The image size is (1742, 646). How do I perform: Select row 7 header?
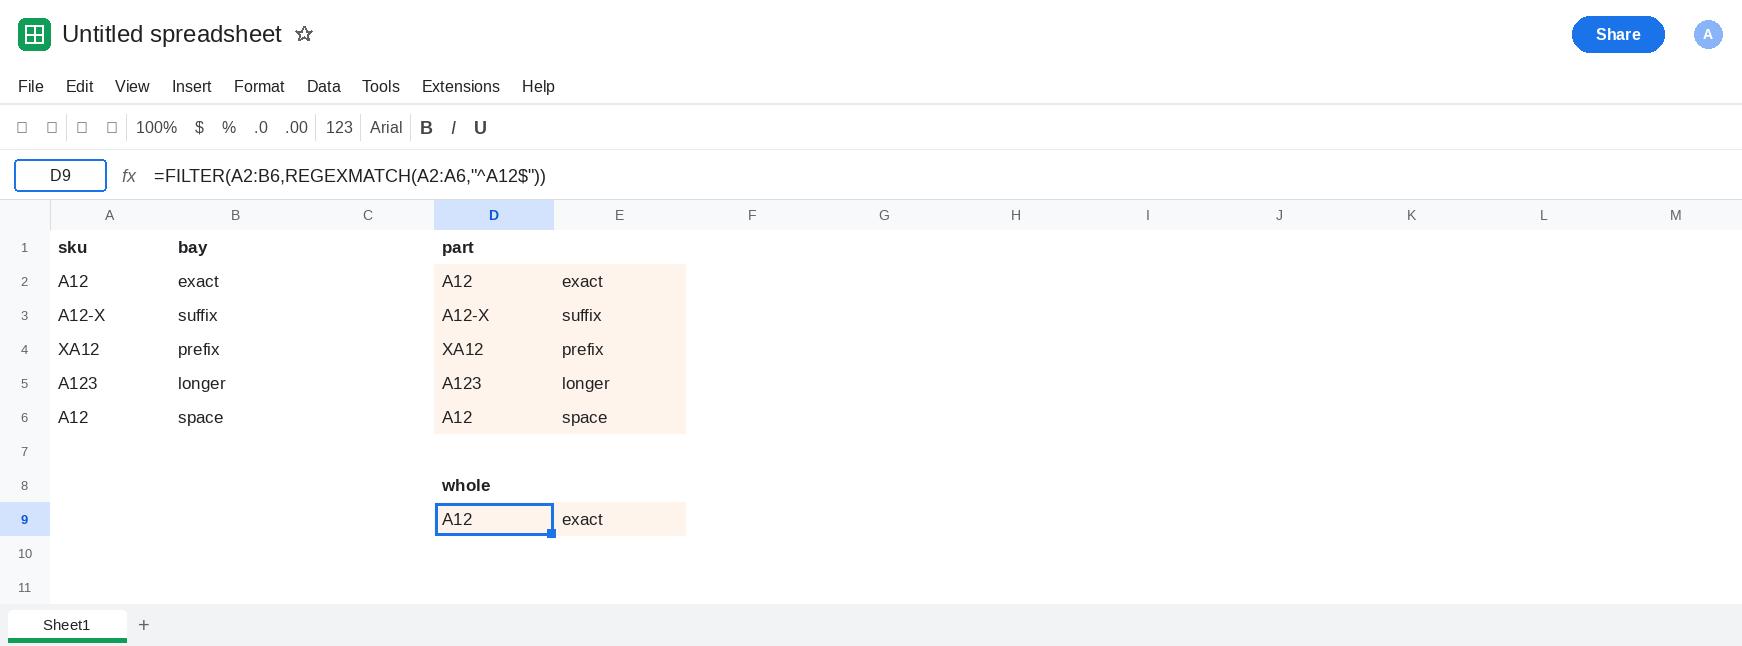25,451
